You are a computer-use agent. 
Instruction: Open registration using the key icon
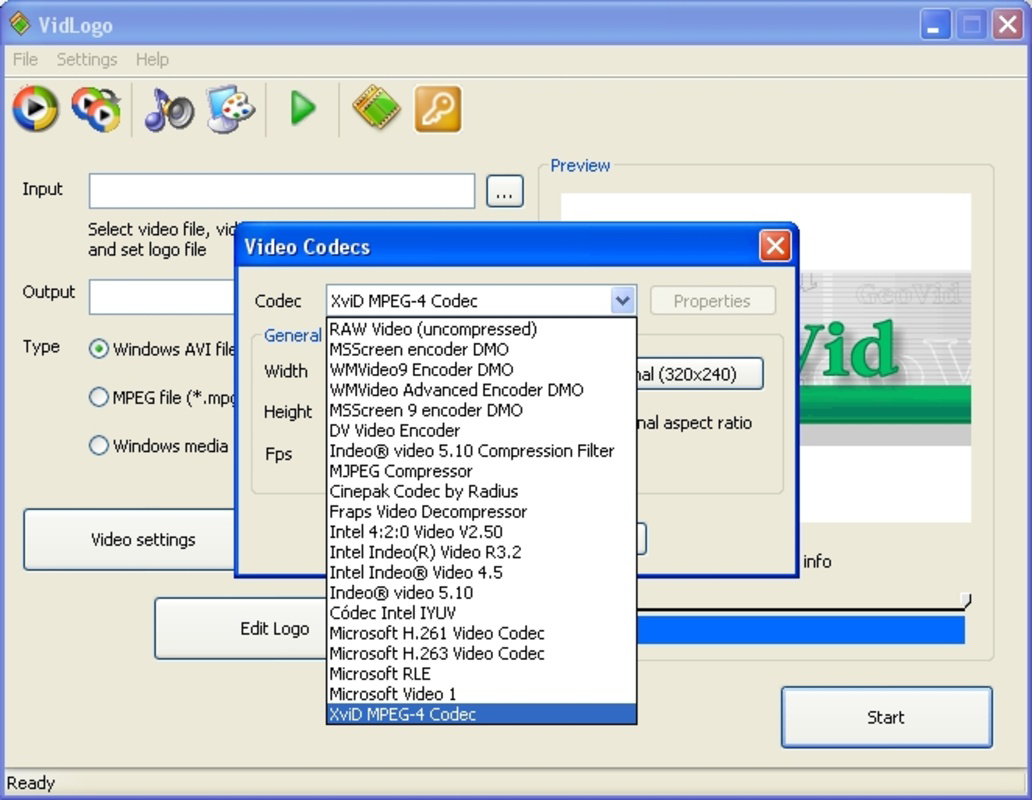pyautogui.click(x=437, y=110)
